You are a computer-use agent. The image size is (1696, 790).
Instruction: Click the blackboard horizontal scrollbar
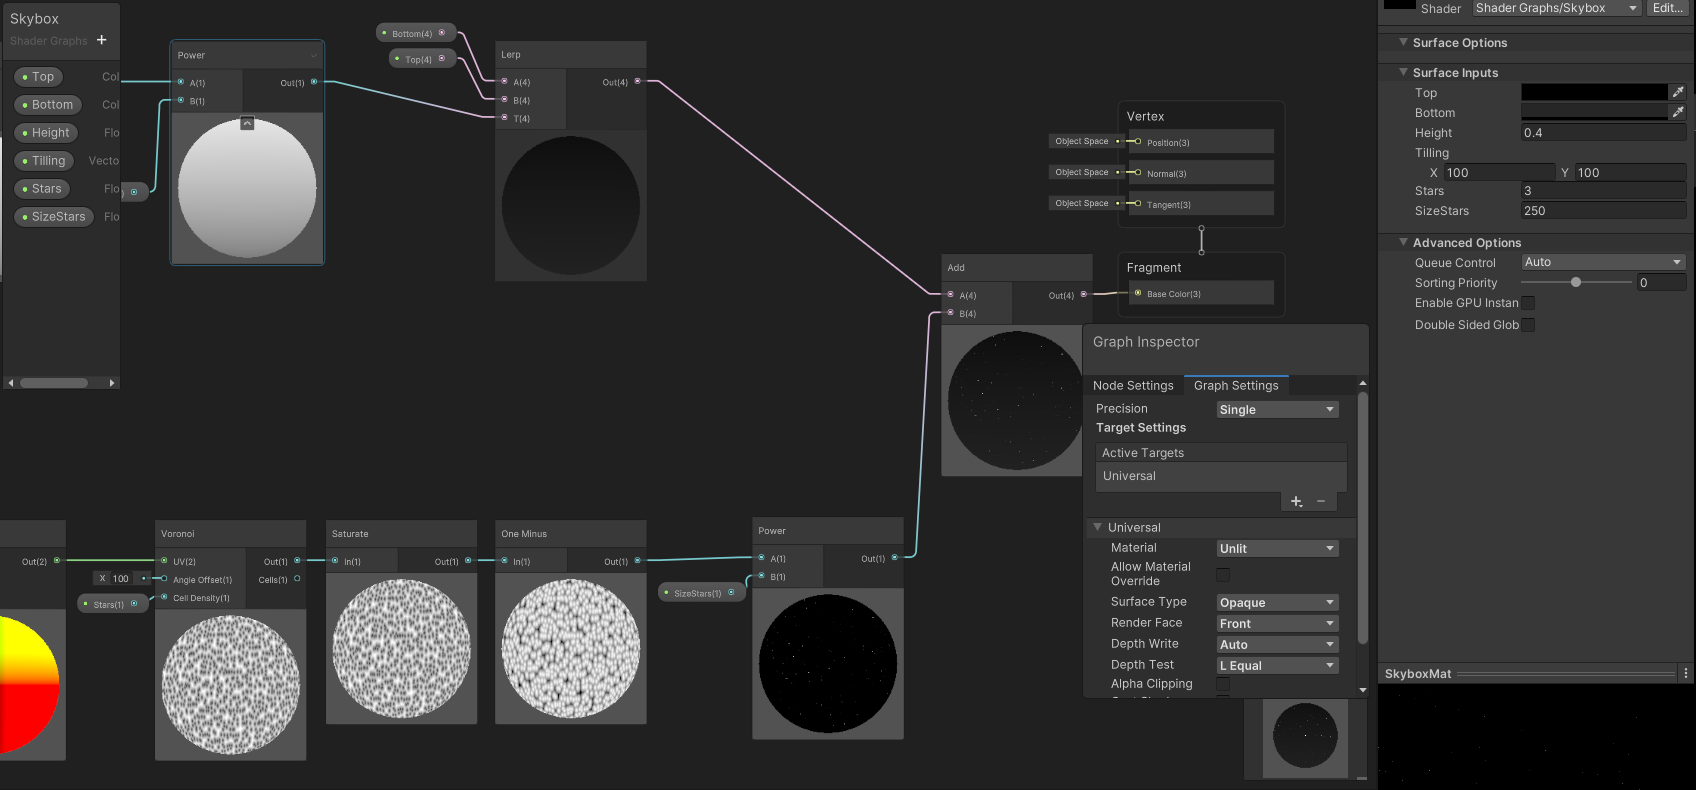[54, 383]
